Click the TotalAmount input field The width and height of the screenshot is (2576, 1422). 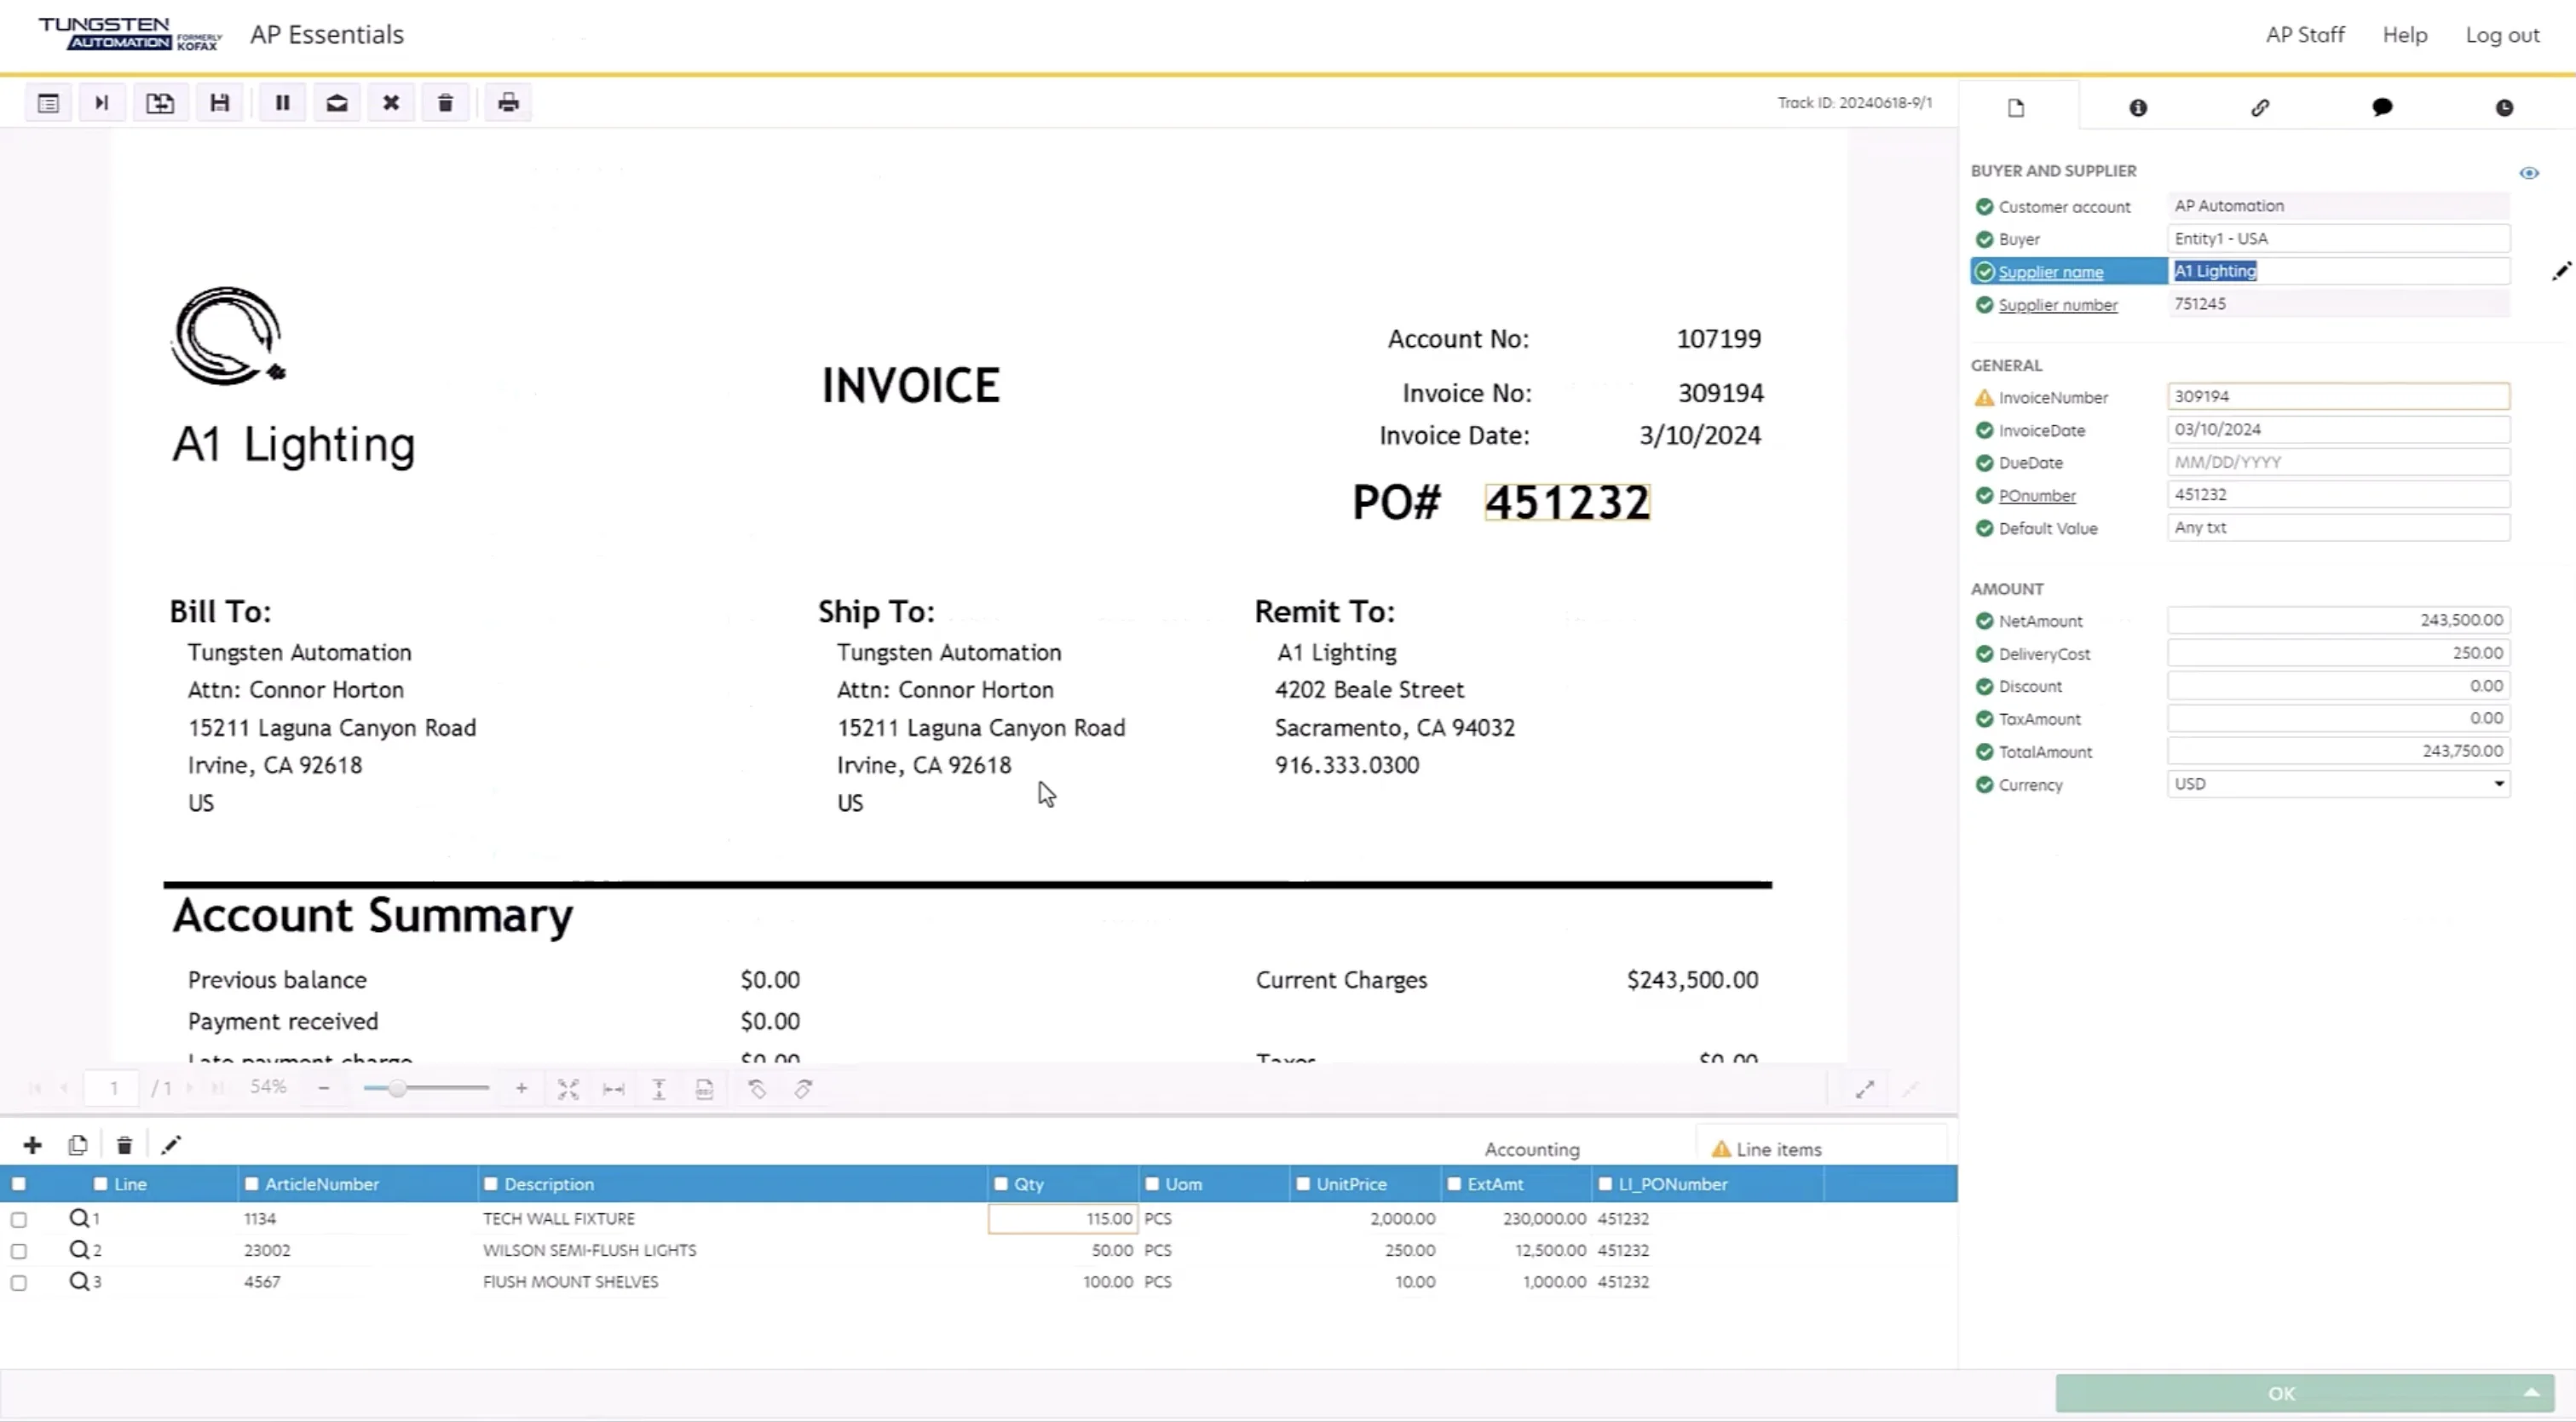[2338, 751]
